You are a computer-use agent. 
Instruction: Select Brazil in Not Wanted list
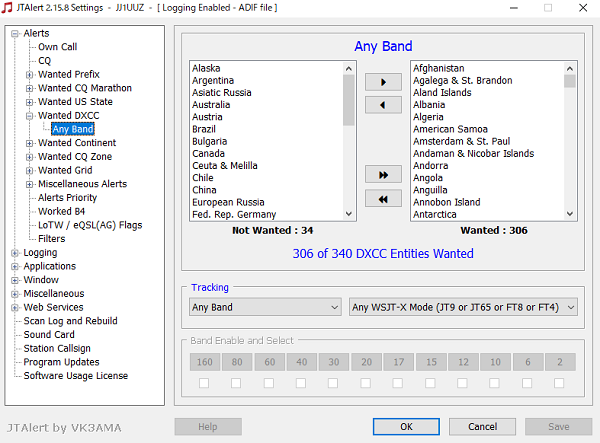pyautogui.click(x=203, y=130)
